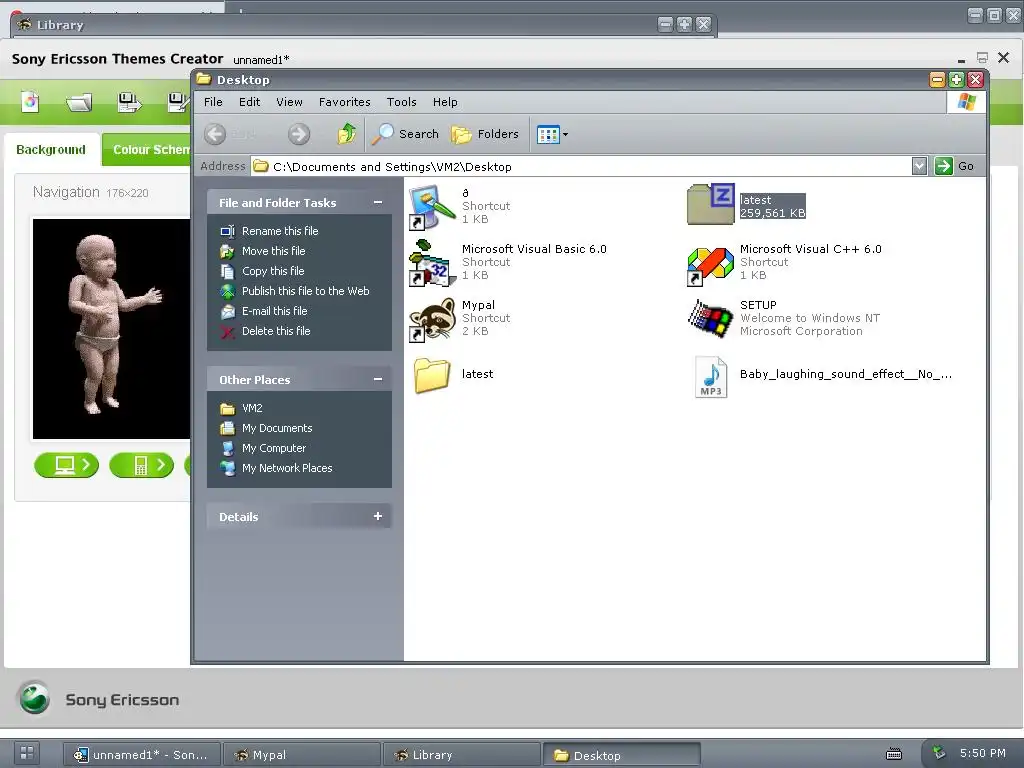Click the dancing baby preview thumbnail
This screenshot has width=1024, height=768.
click(x=112, y=328)
